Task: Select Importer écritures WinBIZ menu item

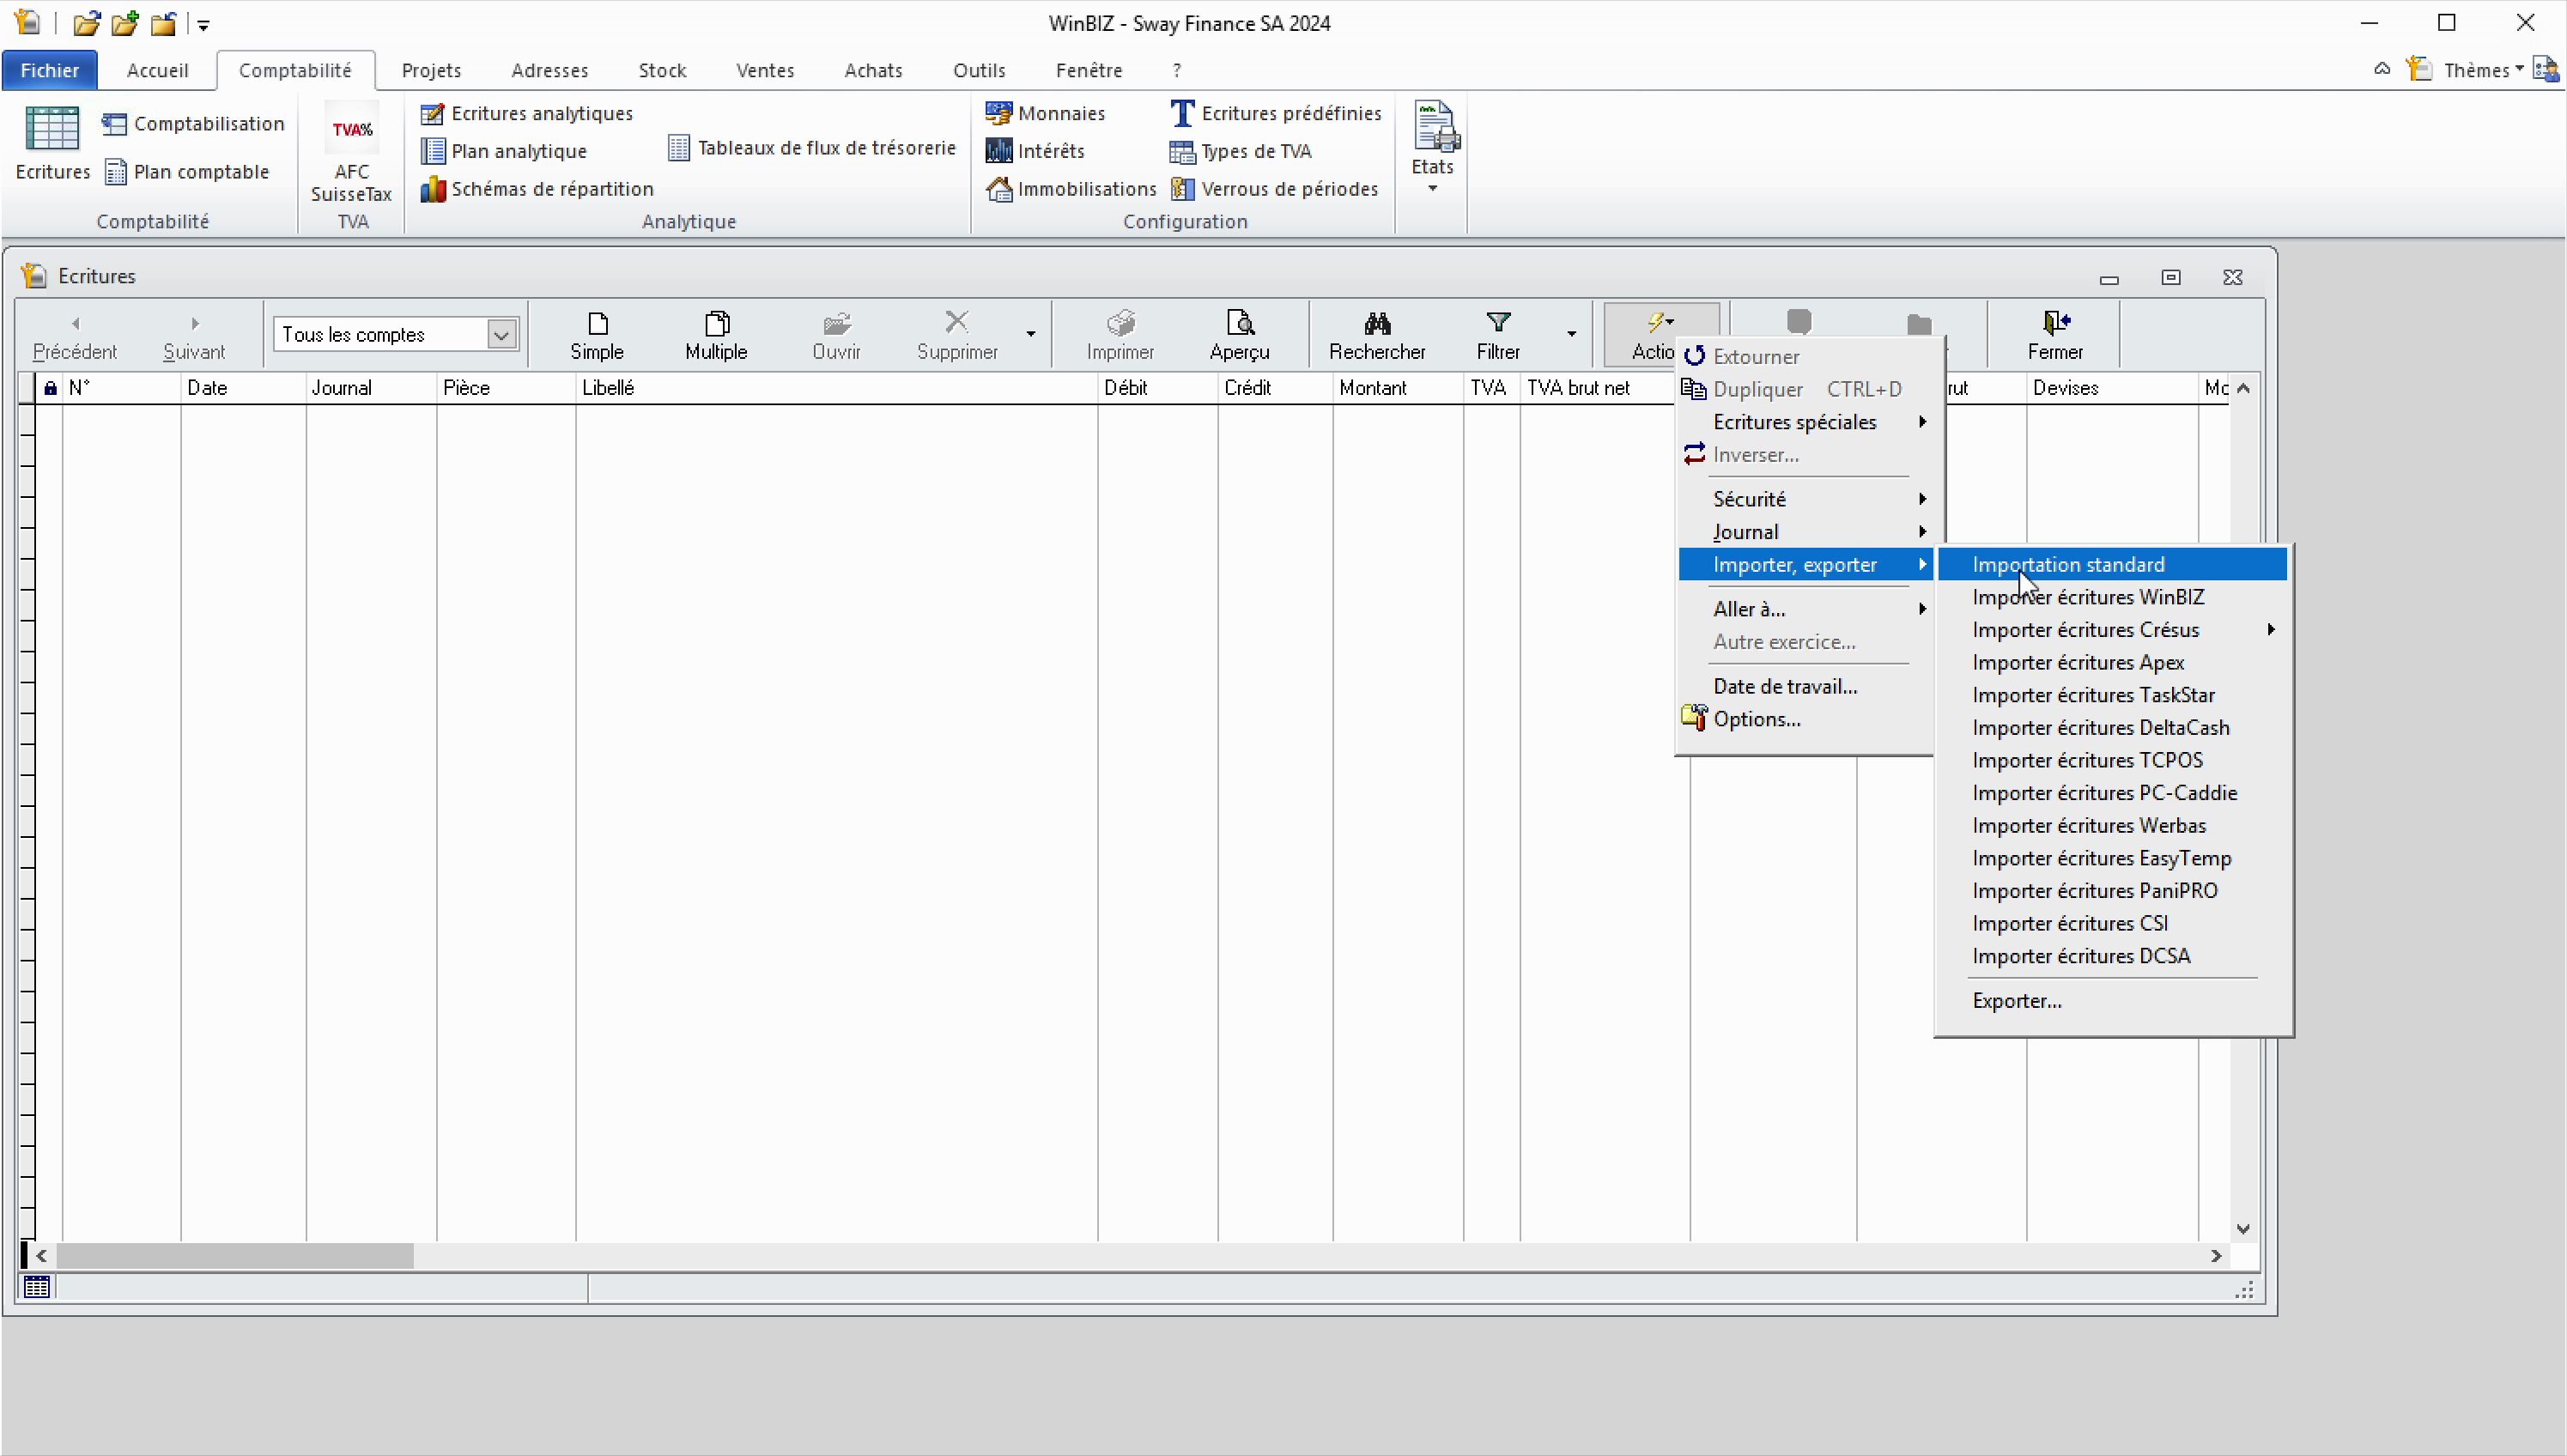Action: pos(2088,597)
